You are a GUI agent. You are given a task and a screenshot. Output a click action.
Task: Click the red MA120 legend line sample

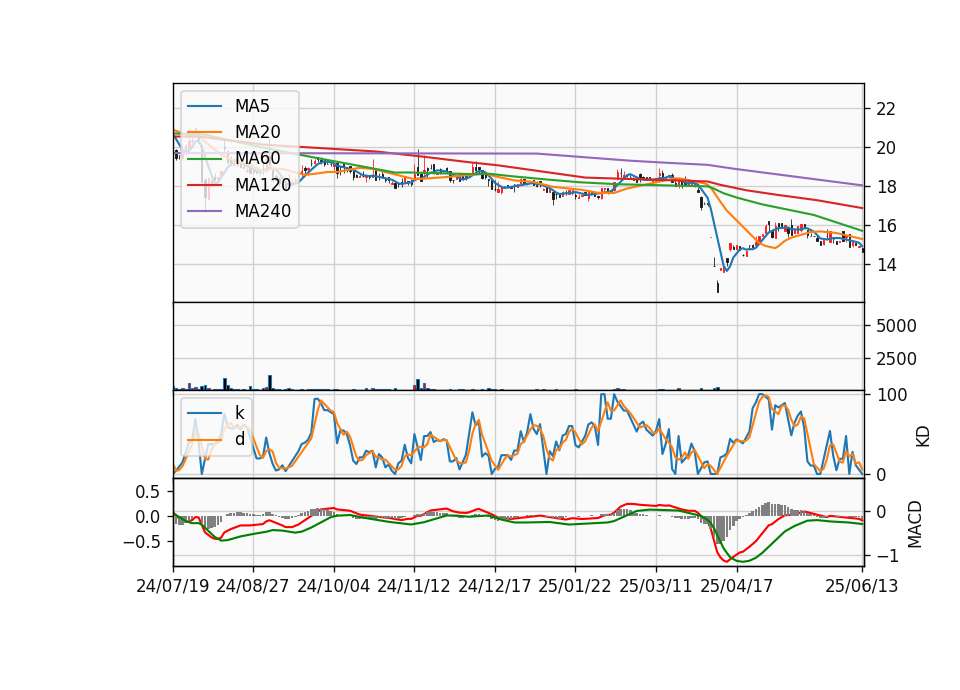click(x=204, y=184)
